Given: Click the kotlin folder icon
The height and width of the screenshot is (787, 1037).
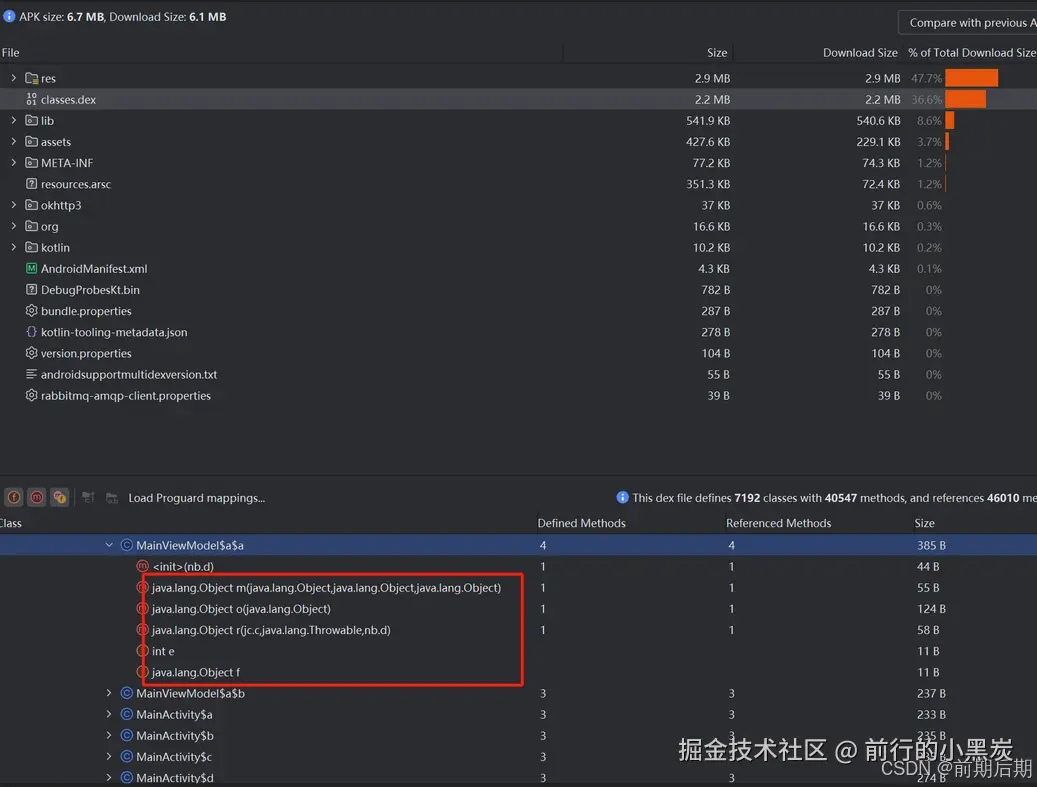Looking at the screenshot, I should pos(31,247).
